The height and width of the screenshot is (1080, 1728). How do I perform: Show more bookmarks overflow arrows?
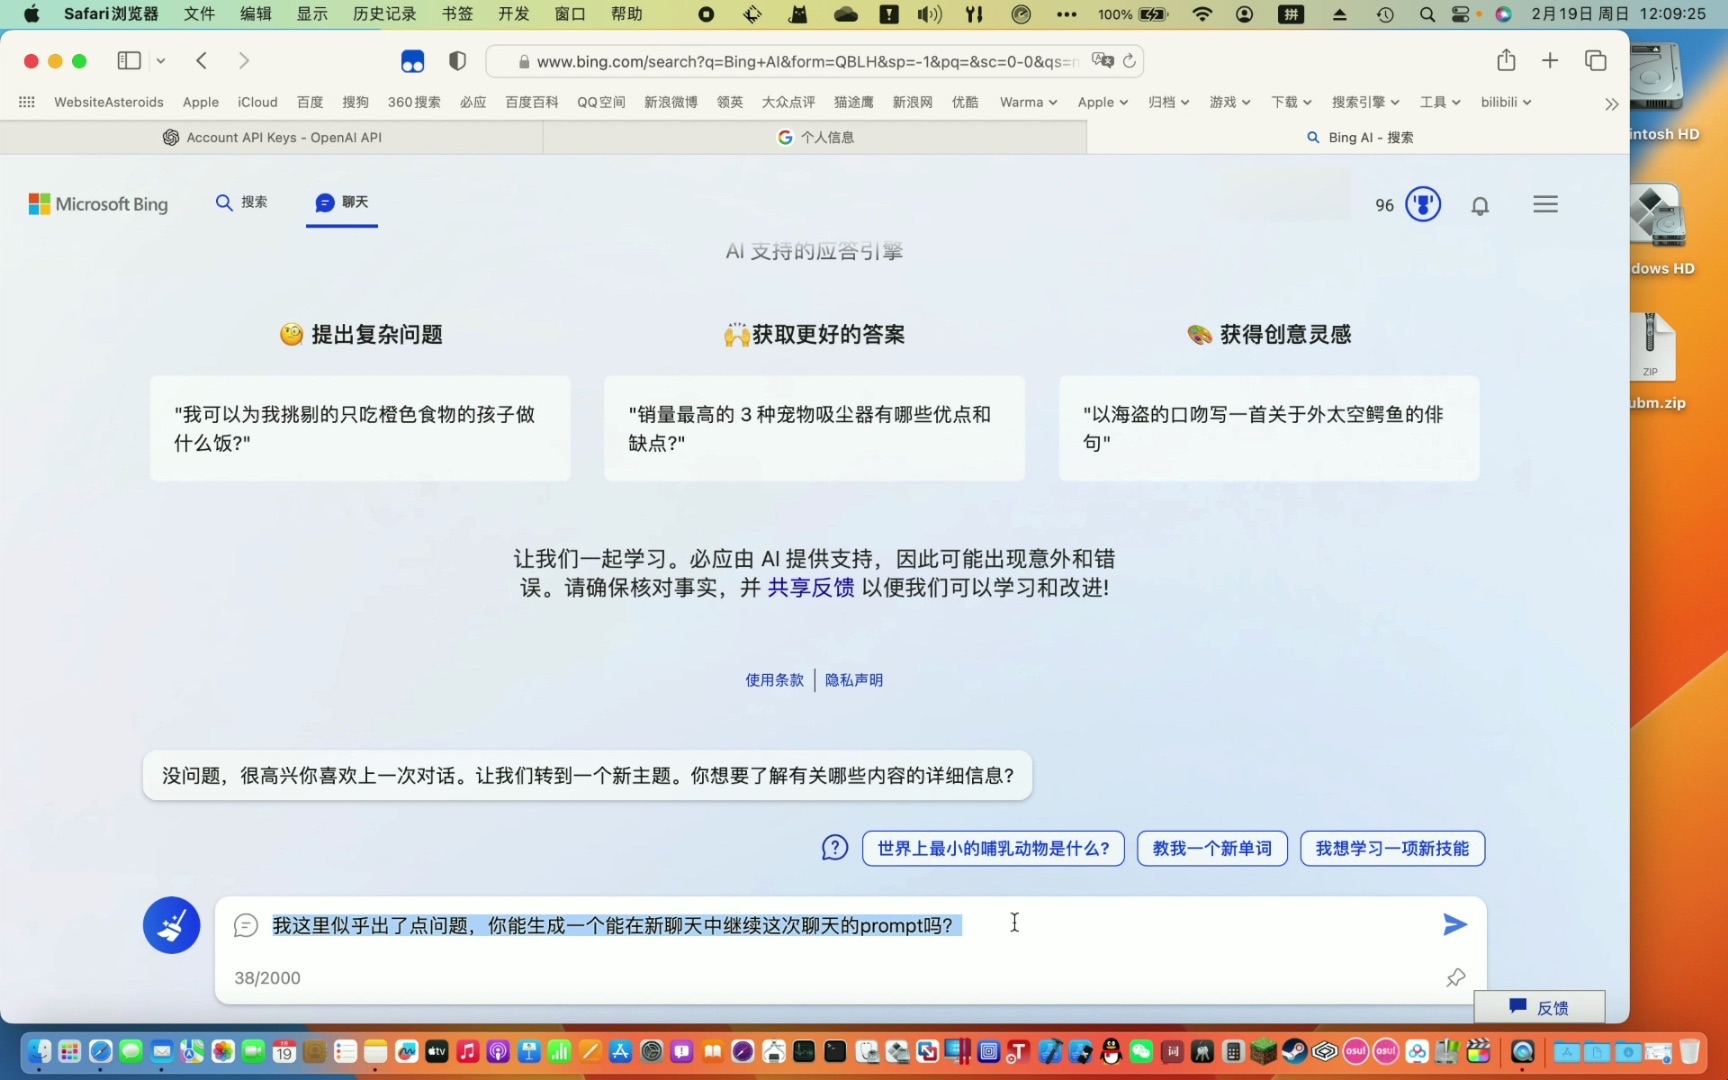tap(1611, 103)
